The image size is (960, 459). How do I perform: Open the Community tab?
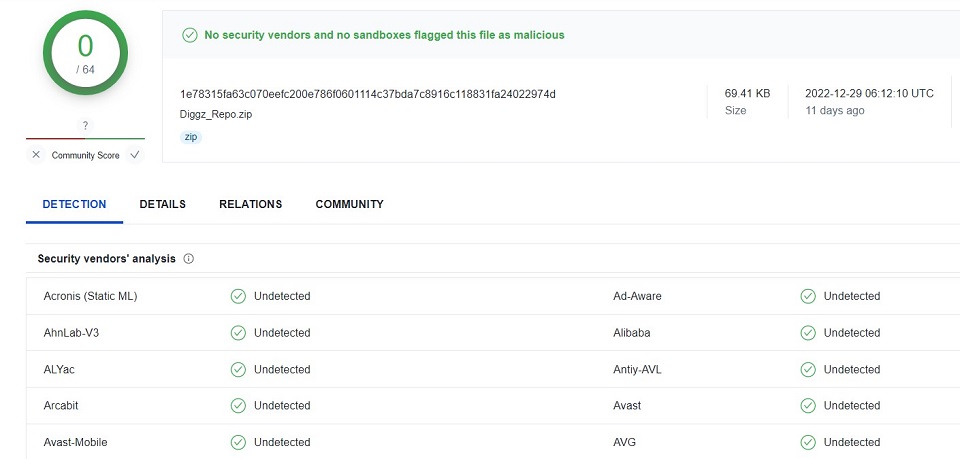[x=349, y=204]
